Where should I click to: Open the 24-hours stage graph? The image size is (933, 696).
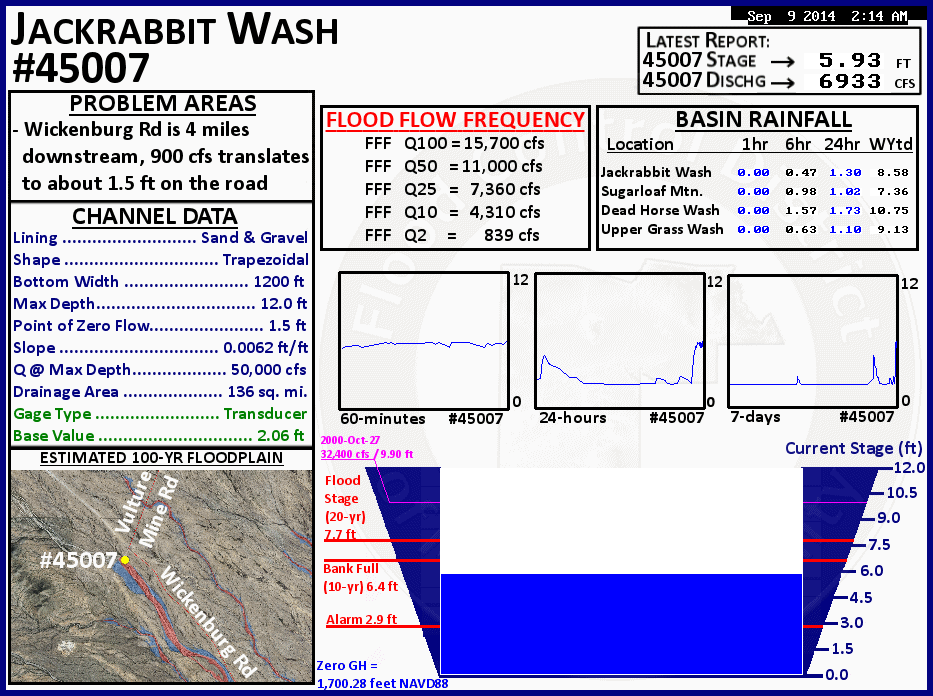point(620,341)
